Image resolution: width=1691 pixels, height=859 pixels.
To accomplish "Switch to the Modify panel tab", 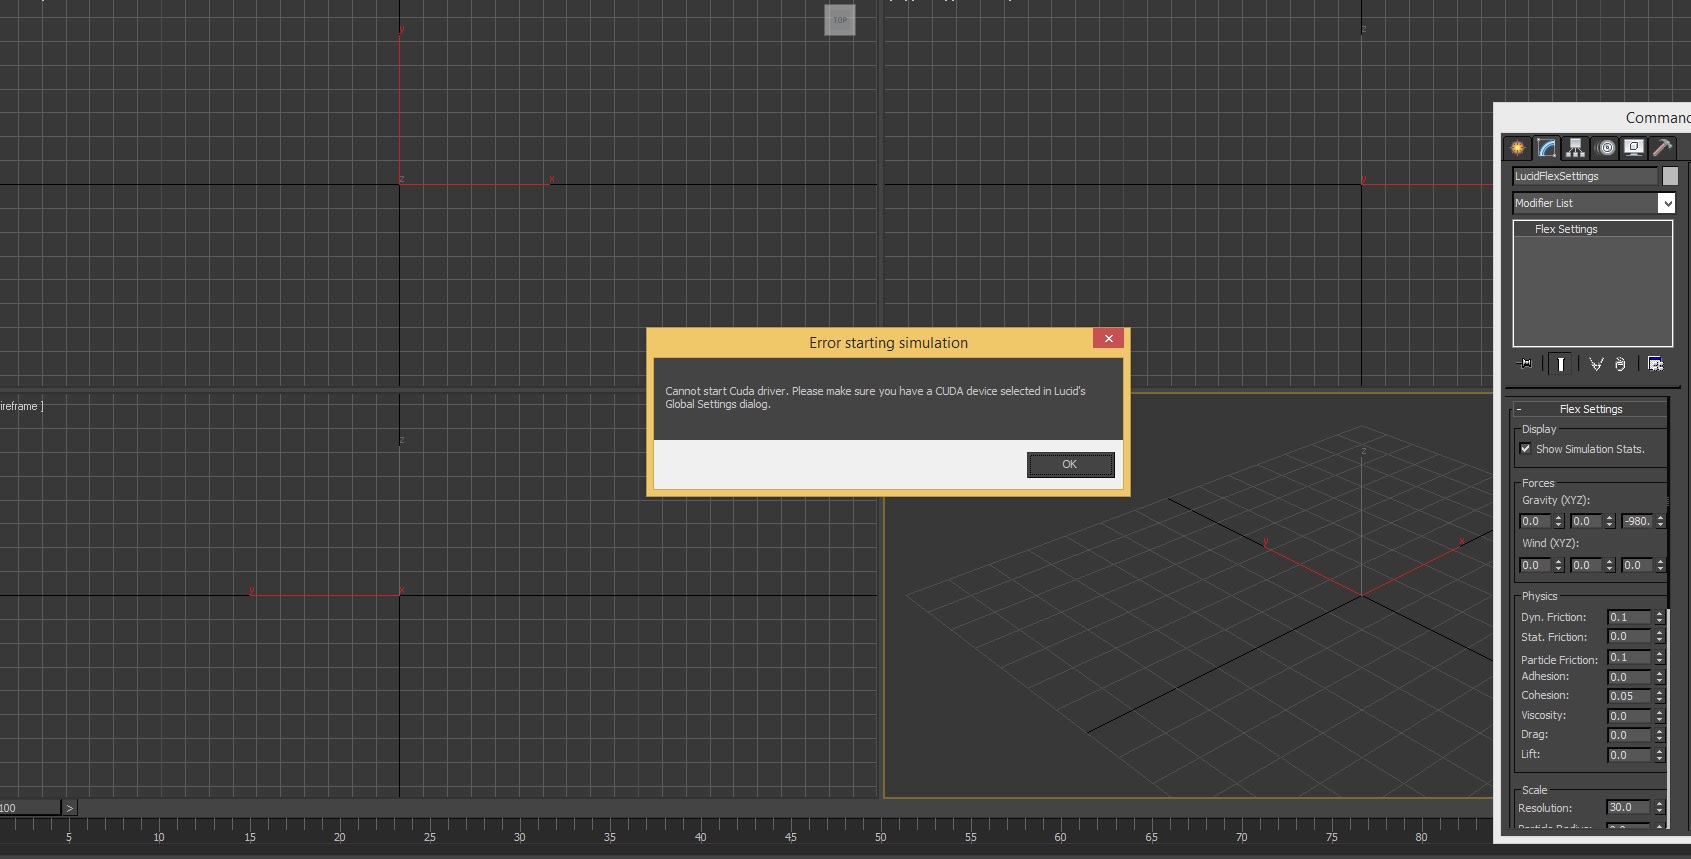I will (x=1547, y=148).
